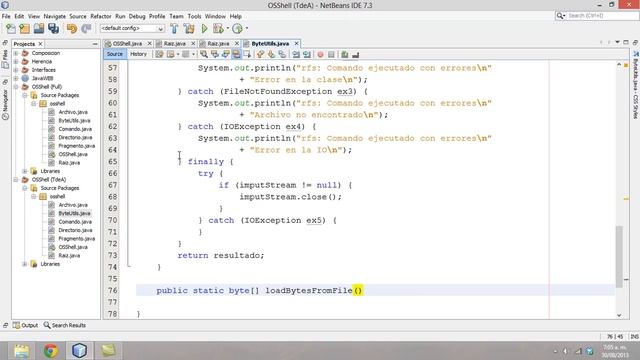Viewport: 640px width, 360px height.
Task: Click the scroll down arrow in editor
Action: pos(619,315)
